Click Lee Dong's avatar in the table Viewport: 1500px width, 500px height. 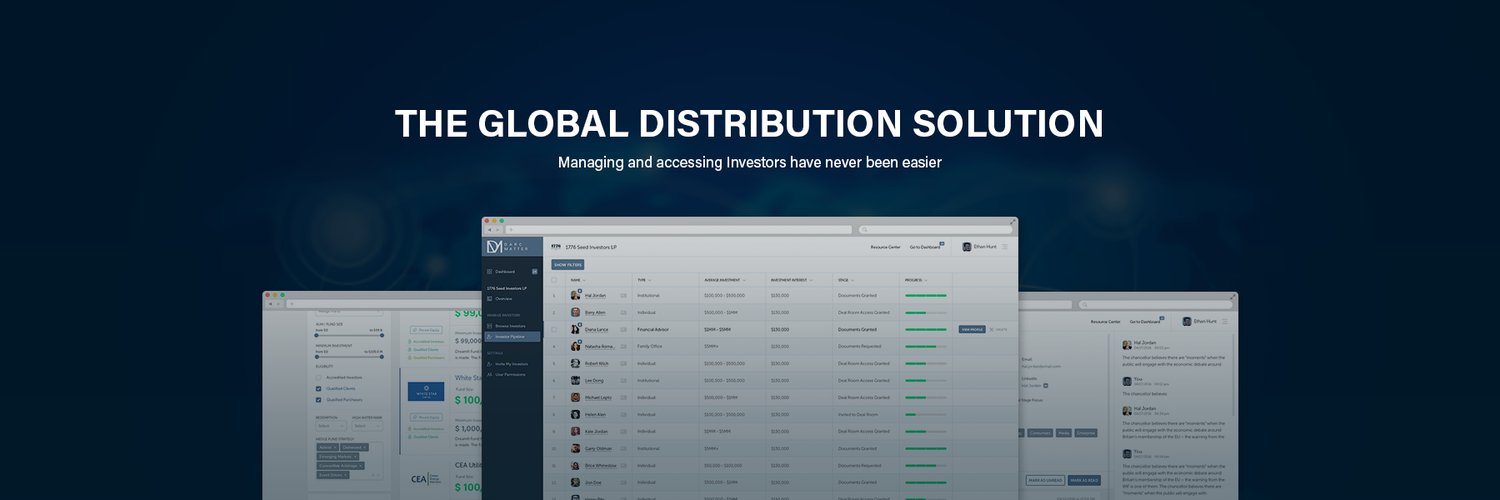576,380
